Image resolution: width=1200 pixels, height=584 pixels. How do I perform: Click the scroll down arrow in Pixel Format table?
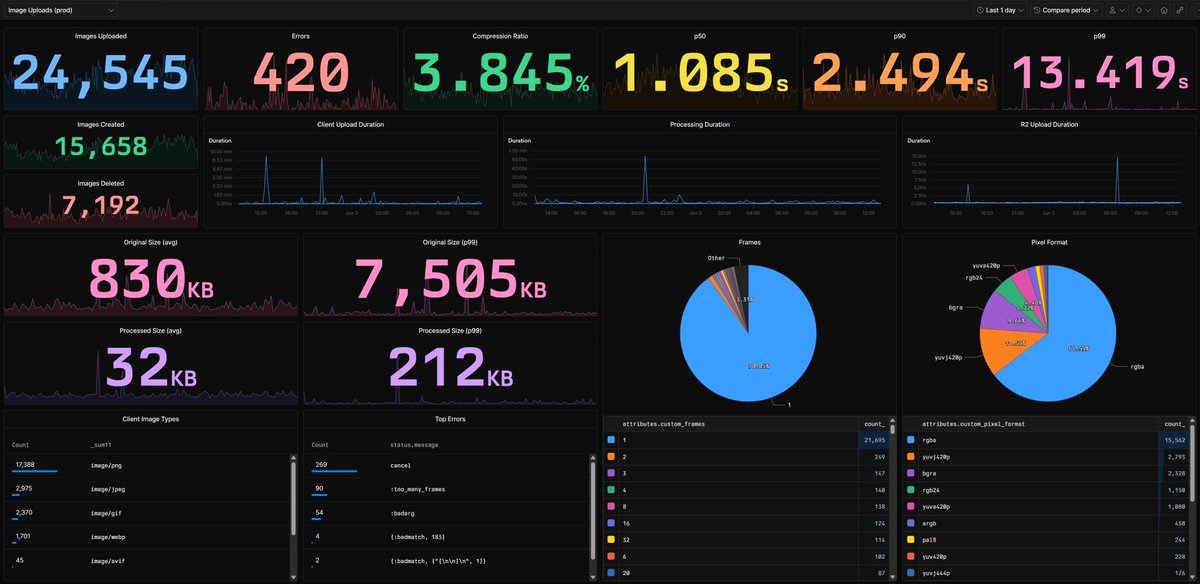click(x=1192, y=578)
